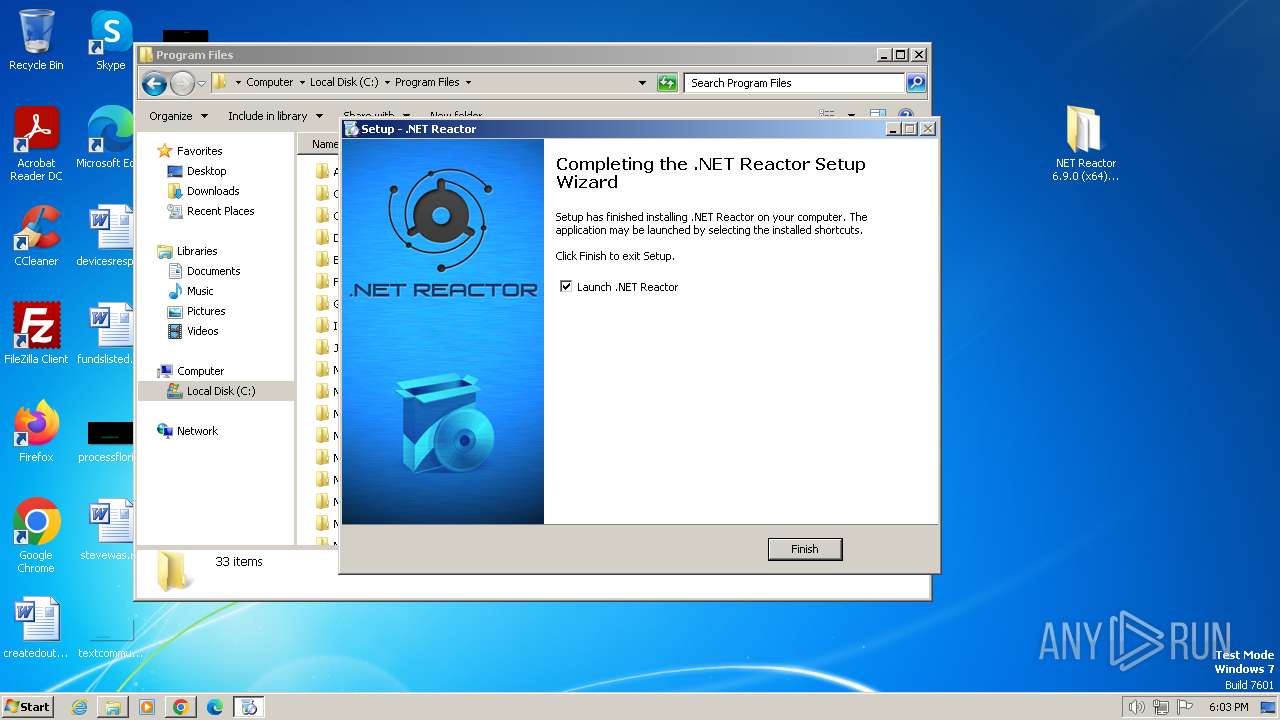1280x720 pixels.
Task: Open Windows Media Player from the taskbar
Action: pyautogui.click(x=147, y=707)
